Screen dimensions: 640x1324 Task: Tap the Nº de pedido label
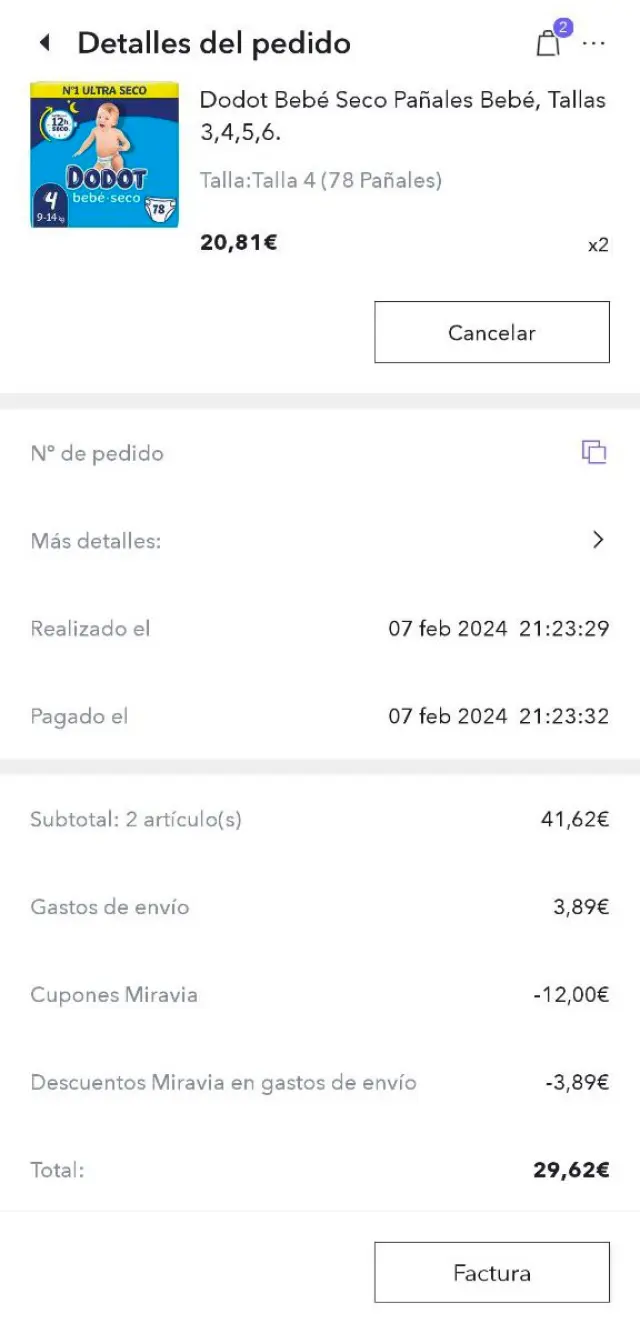(97, 453)
